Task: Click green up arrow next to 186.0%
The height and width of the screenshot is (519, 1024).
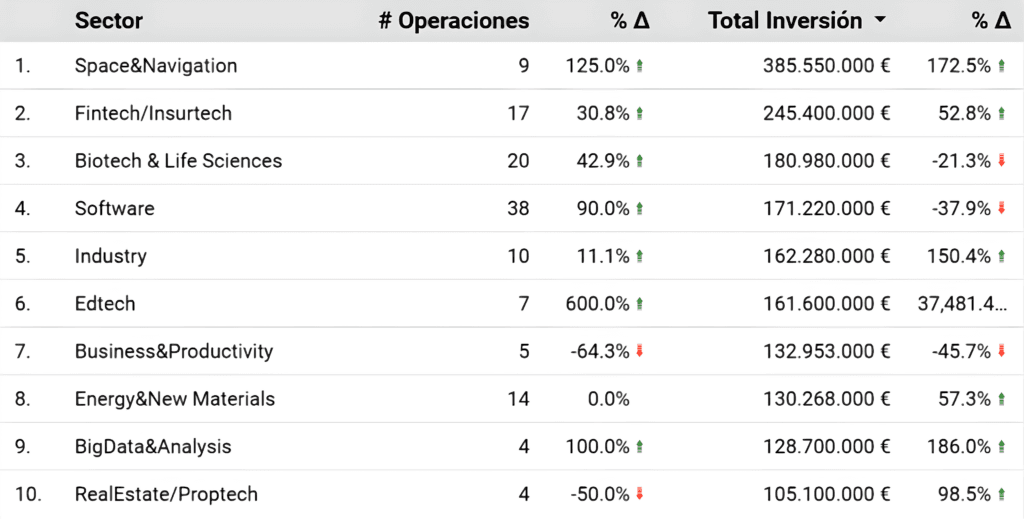Action: pyautogui.click(x=1002, y=447)
